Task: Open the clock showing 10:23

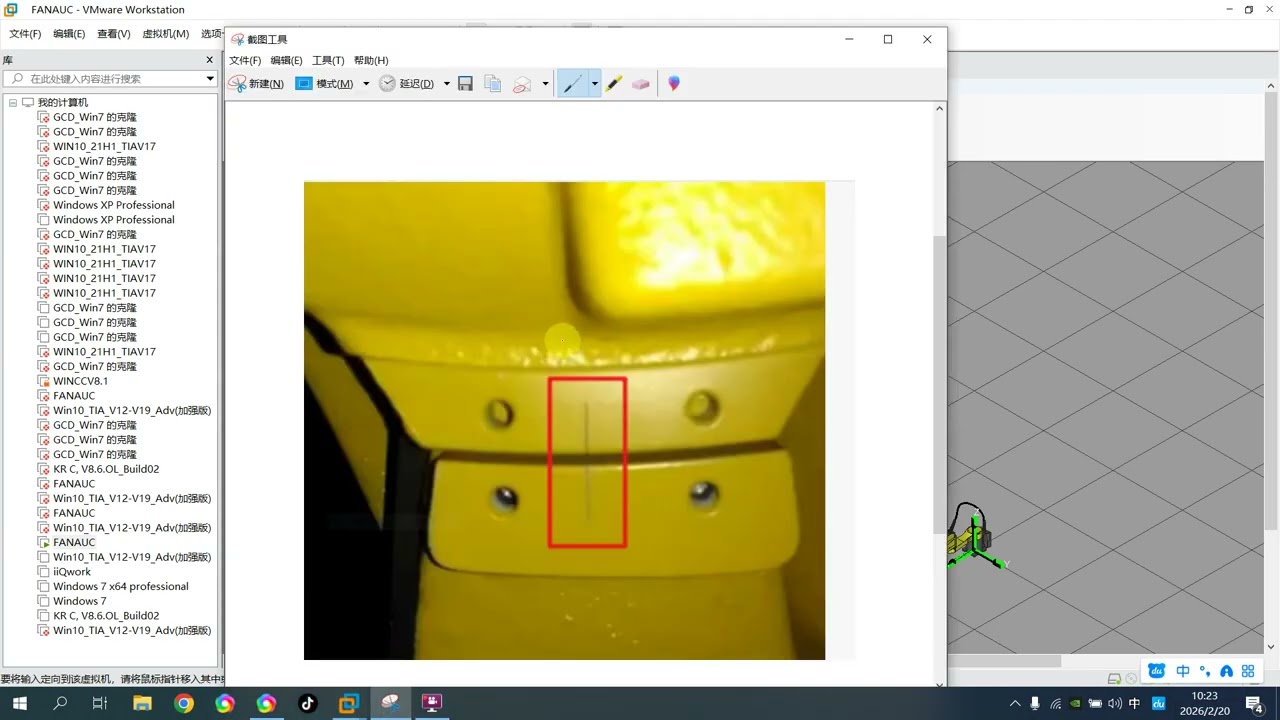Action: [x=1204, y=703]
